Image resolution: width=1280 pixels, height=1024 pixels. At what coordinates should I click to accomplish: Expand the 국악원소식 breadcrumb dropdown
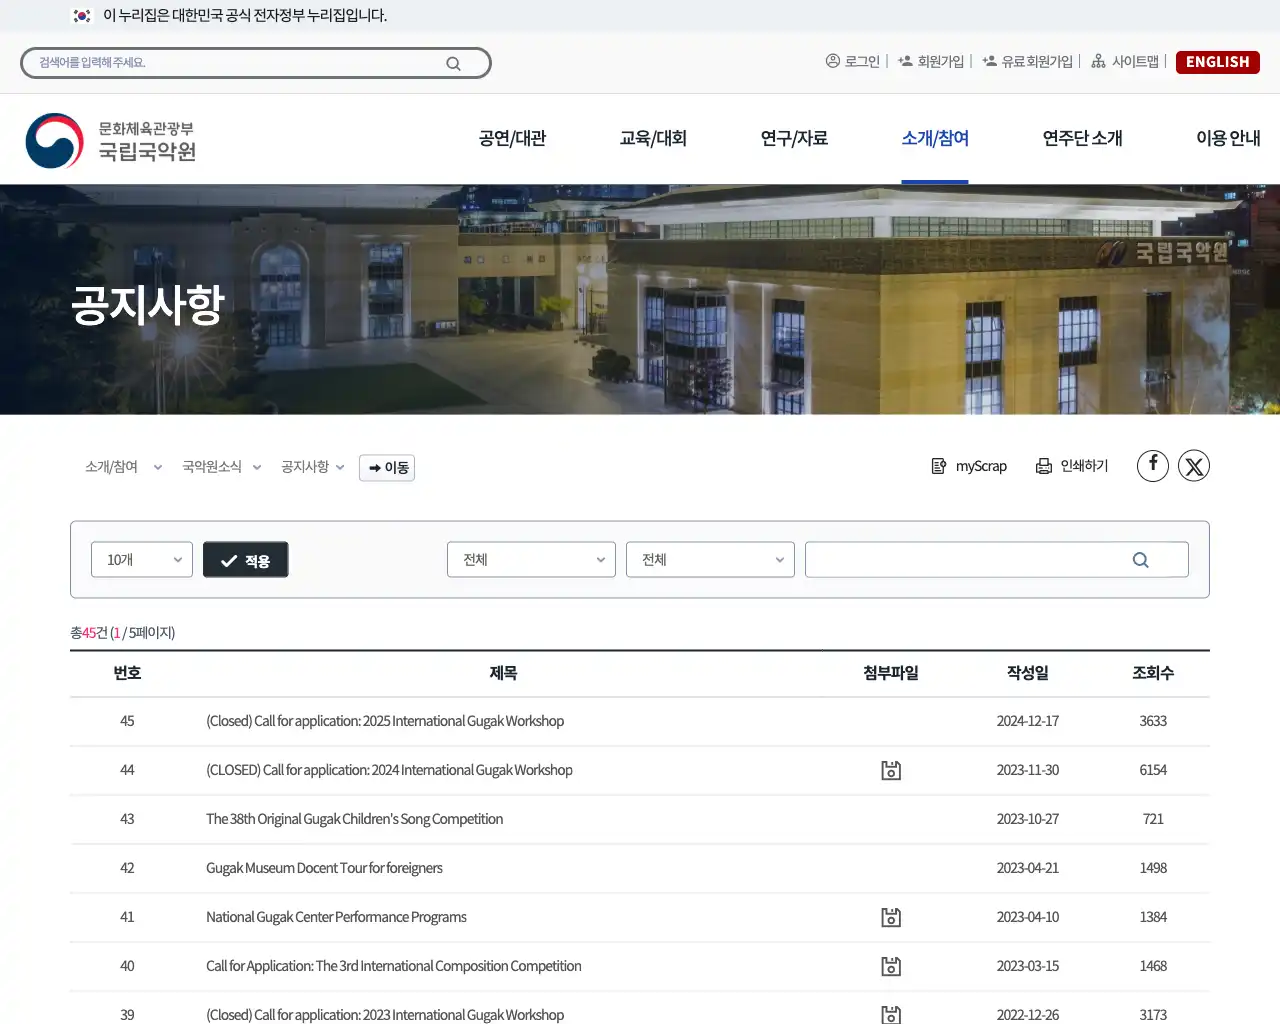pyautogui.click(x=220, y=467)
